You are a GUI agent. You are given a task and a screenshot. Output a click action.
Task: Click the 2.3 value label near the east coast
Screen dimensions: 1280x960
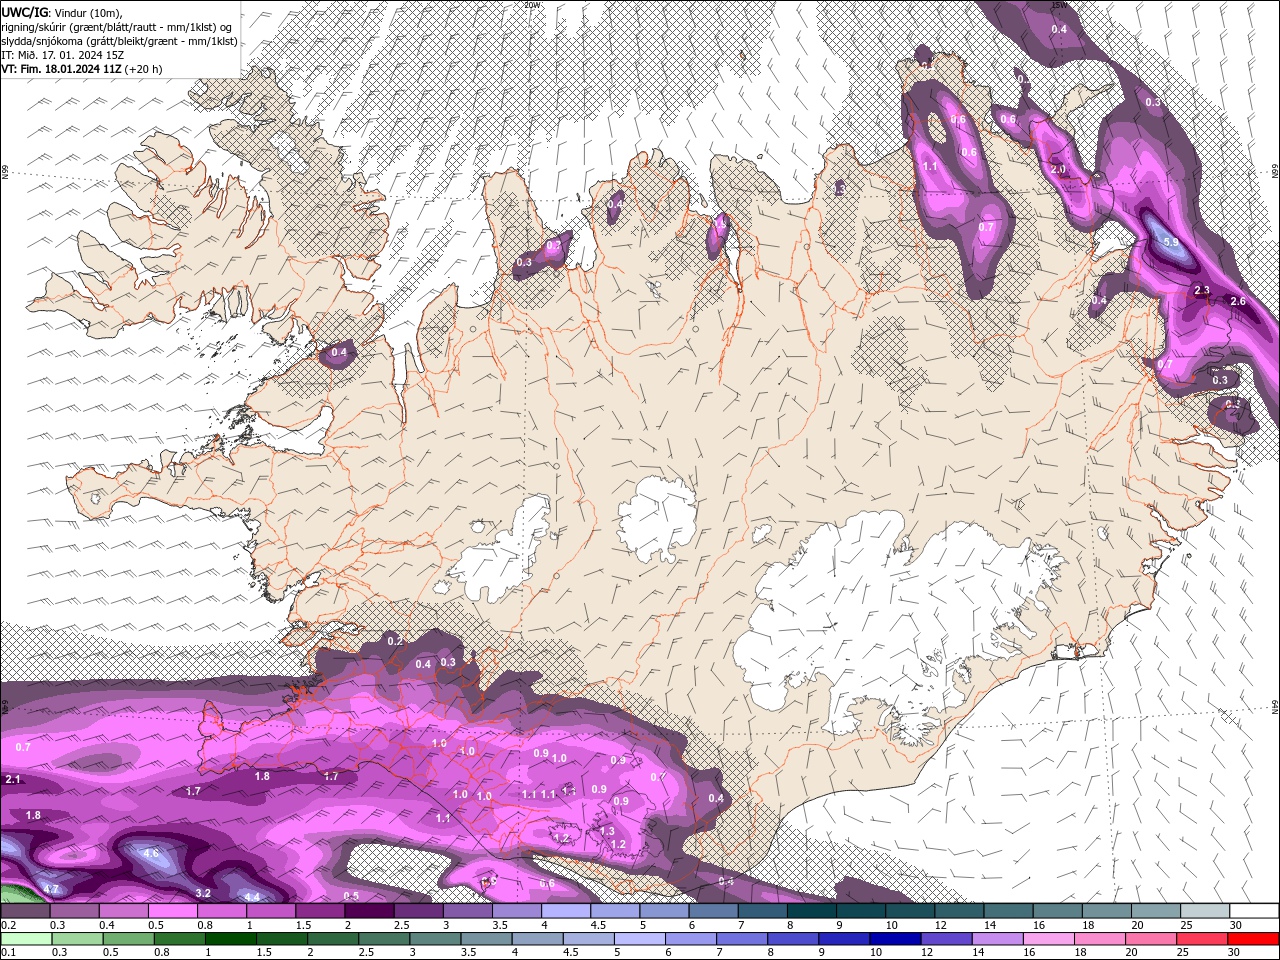coord(1202,290)
